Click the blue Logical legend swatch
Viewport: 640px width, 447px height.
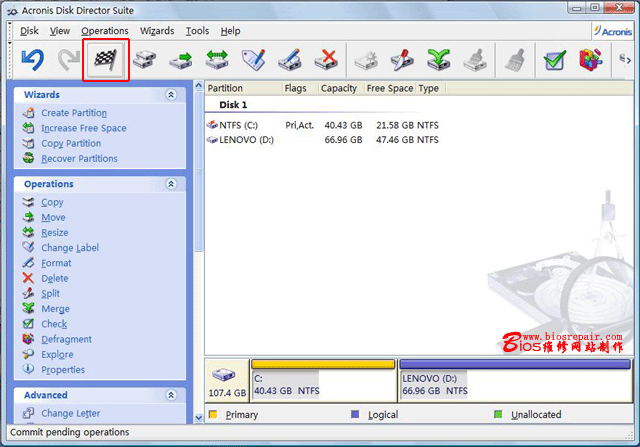355,415
